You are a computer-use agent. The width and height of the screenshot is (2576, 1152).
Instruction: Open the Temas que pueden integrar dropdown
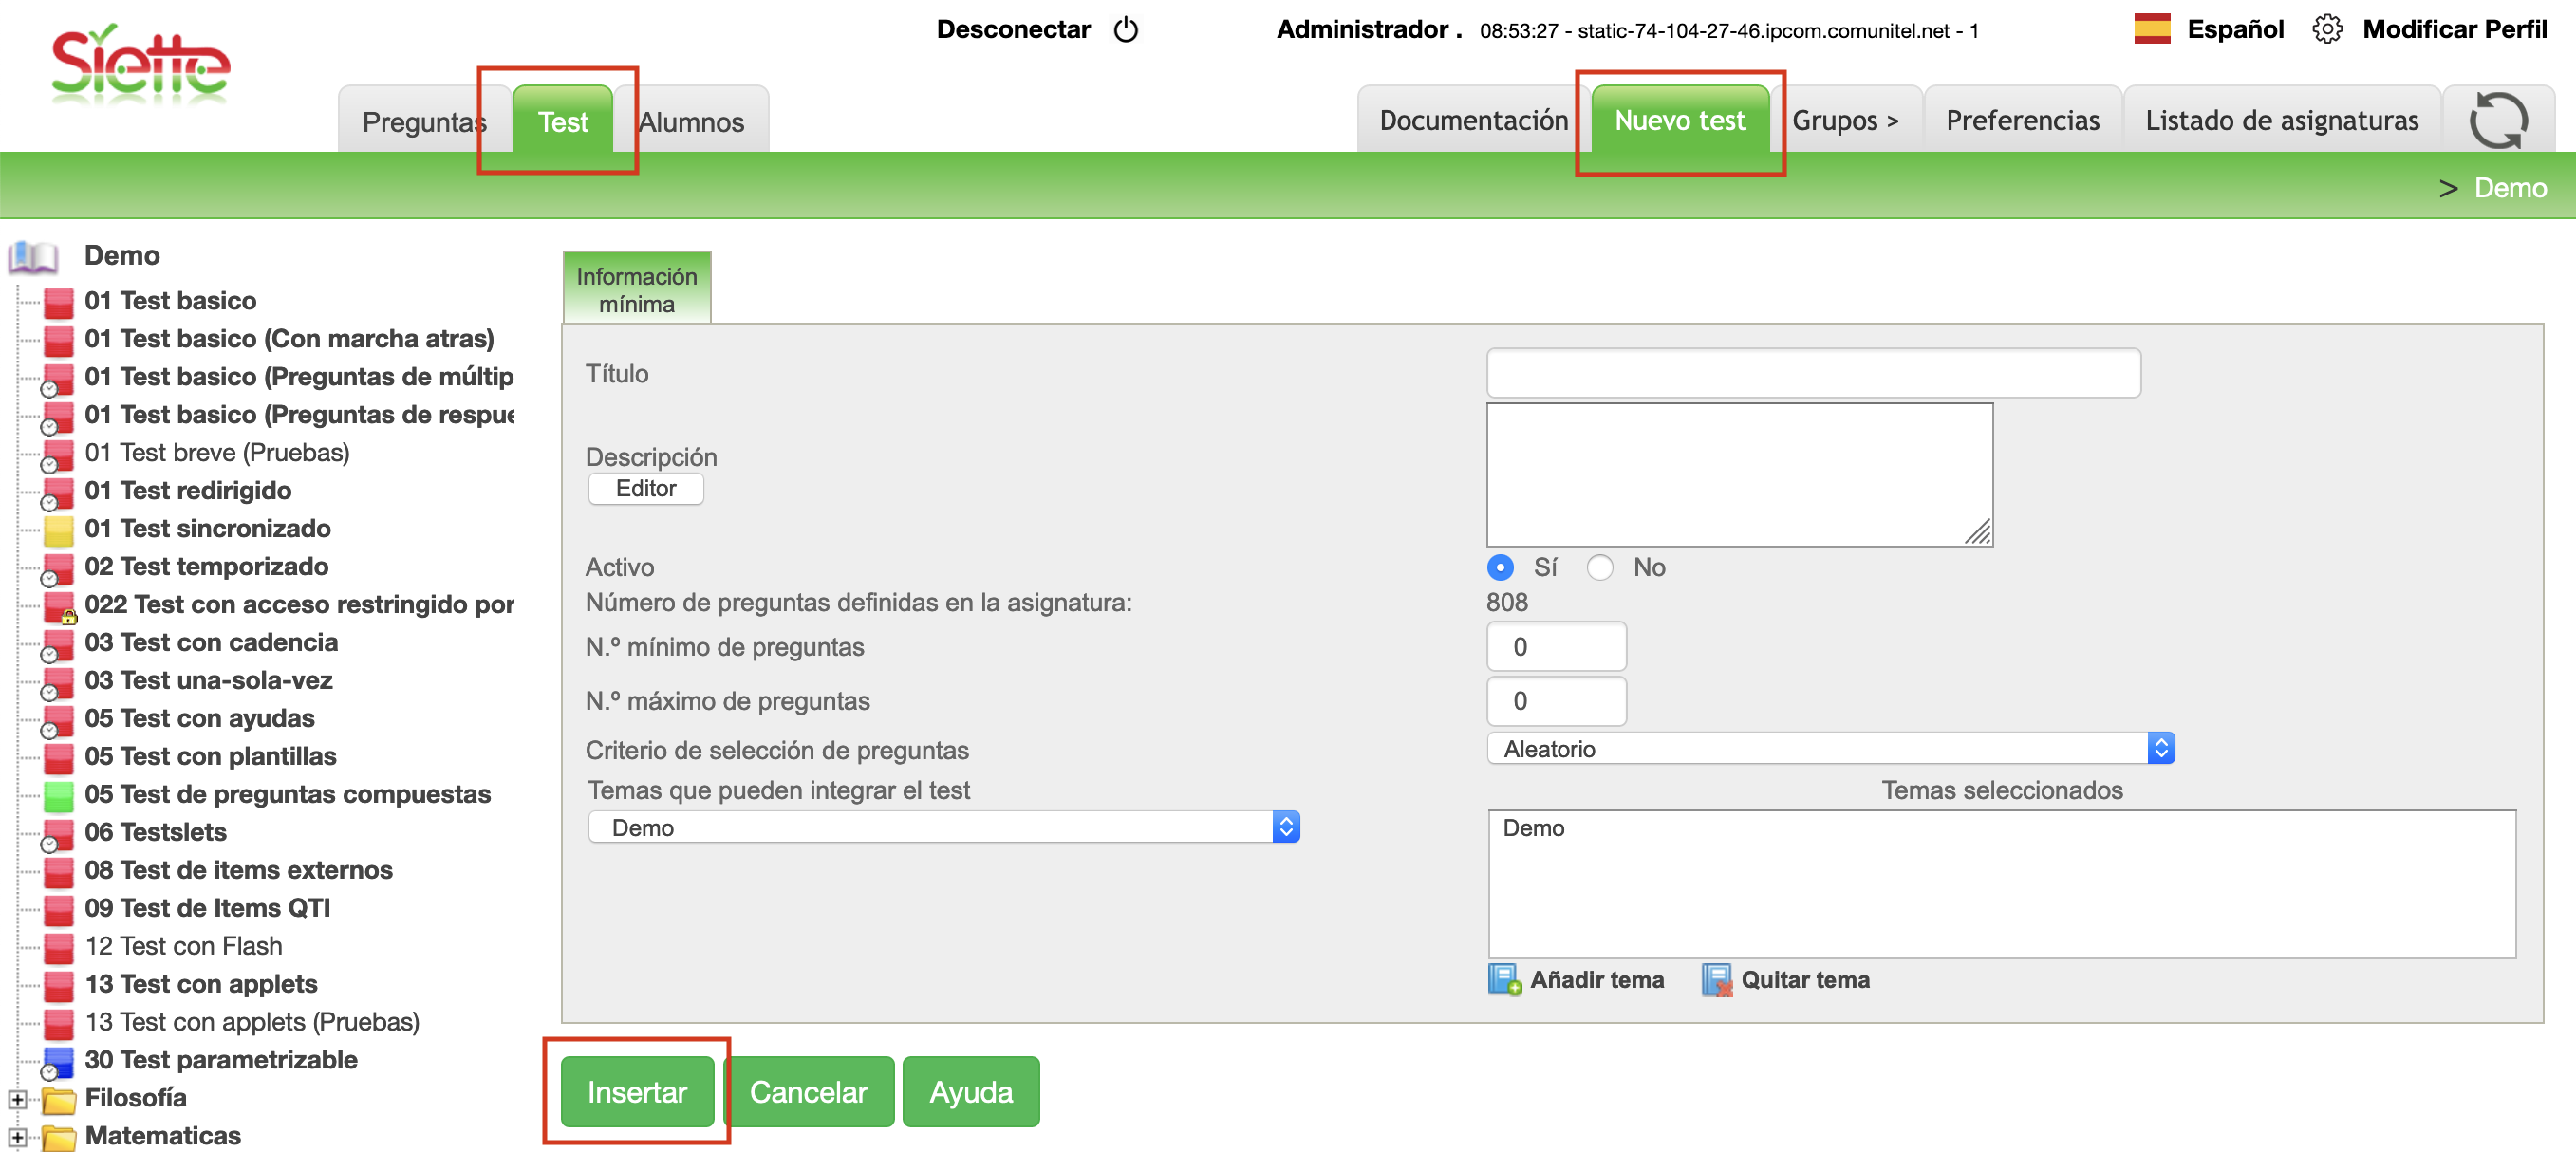[x=943, y=827]
